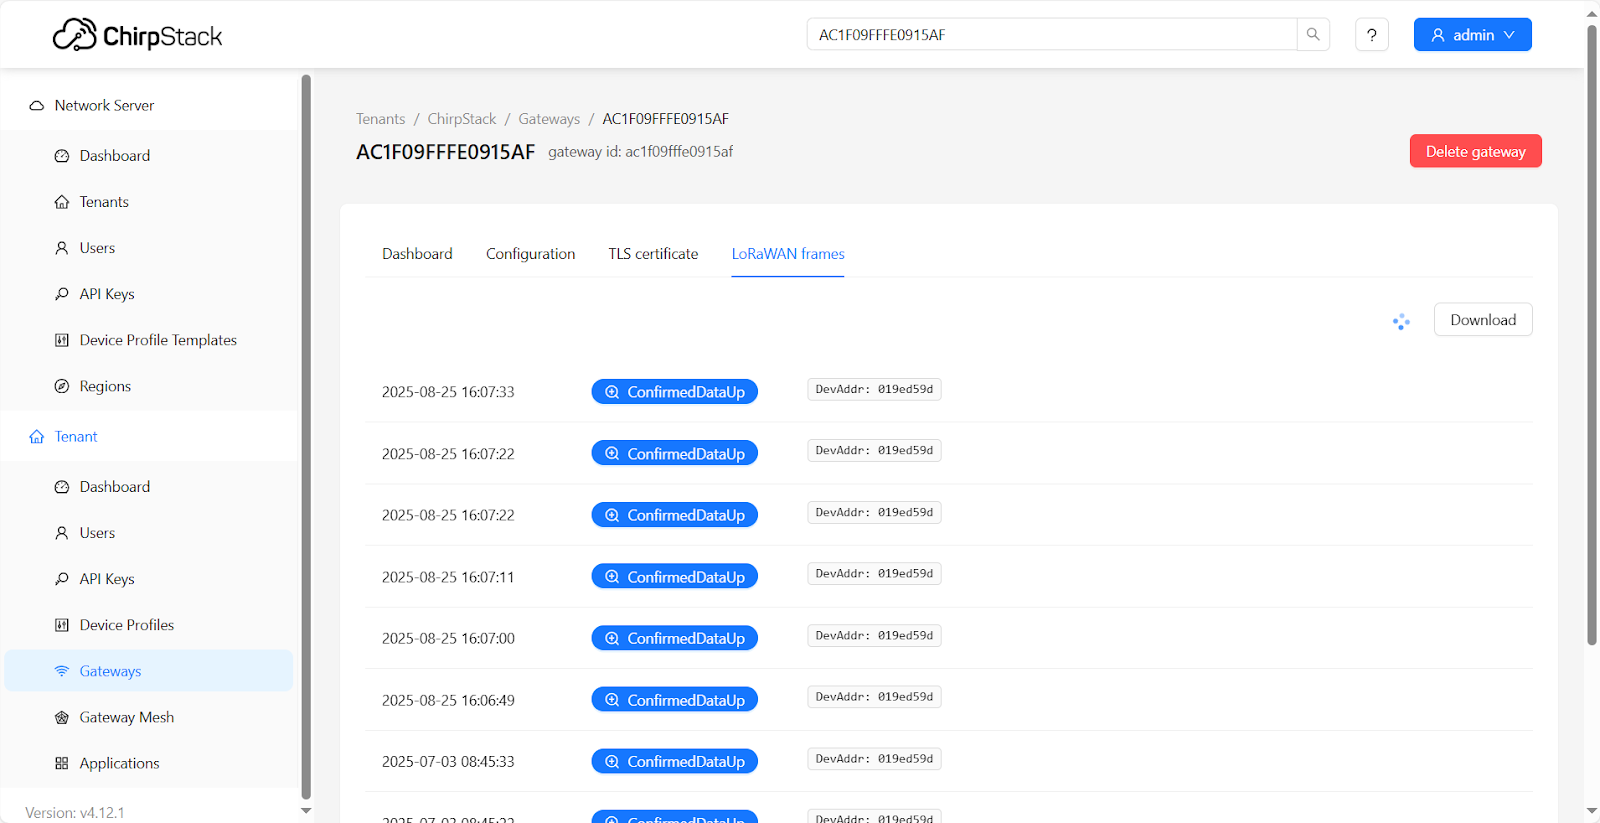The image size is (1600, 823).
Task: Click the Gateways breadcrumb link
Action: click(548, 119)
